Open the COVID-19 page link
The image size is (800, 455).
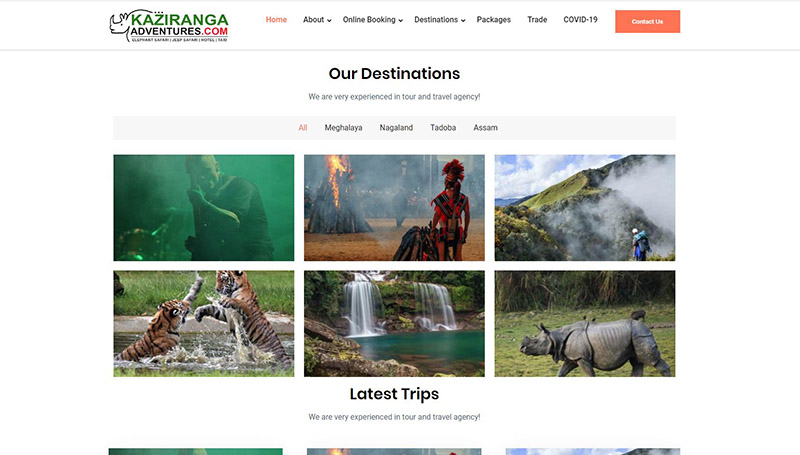(x=580, y=20)
